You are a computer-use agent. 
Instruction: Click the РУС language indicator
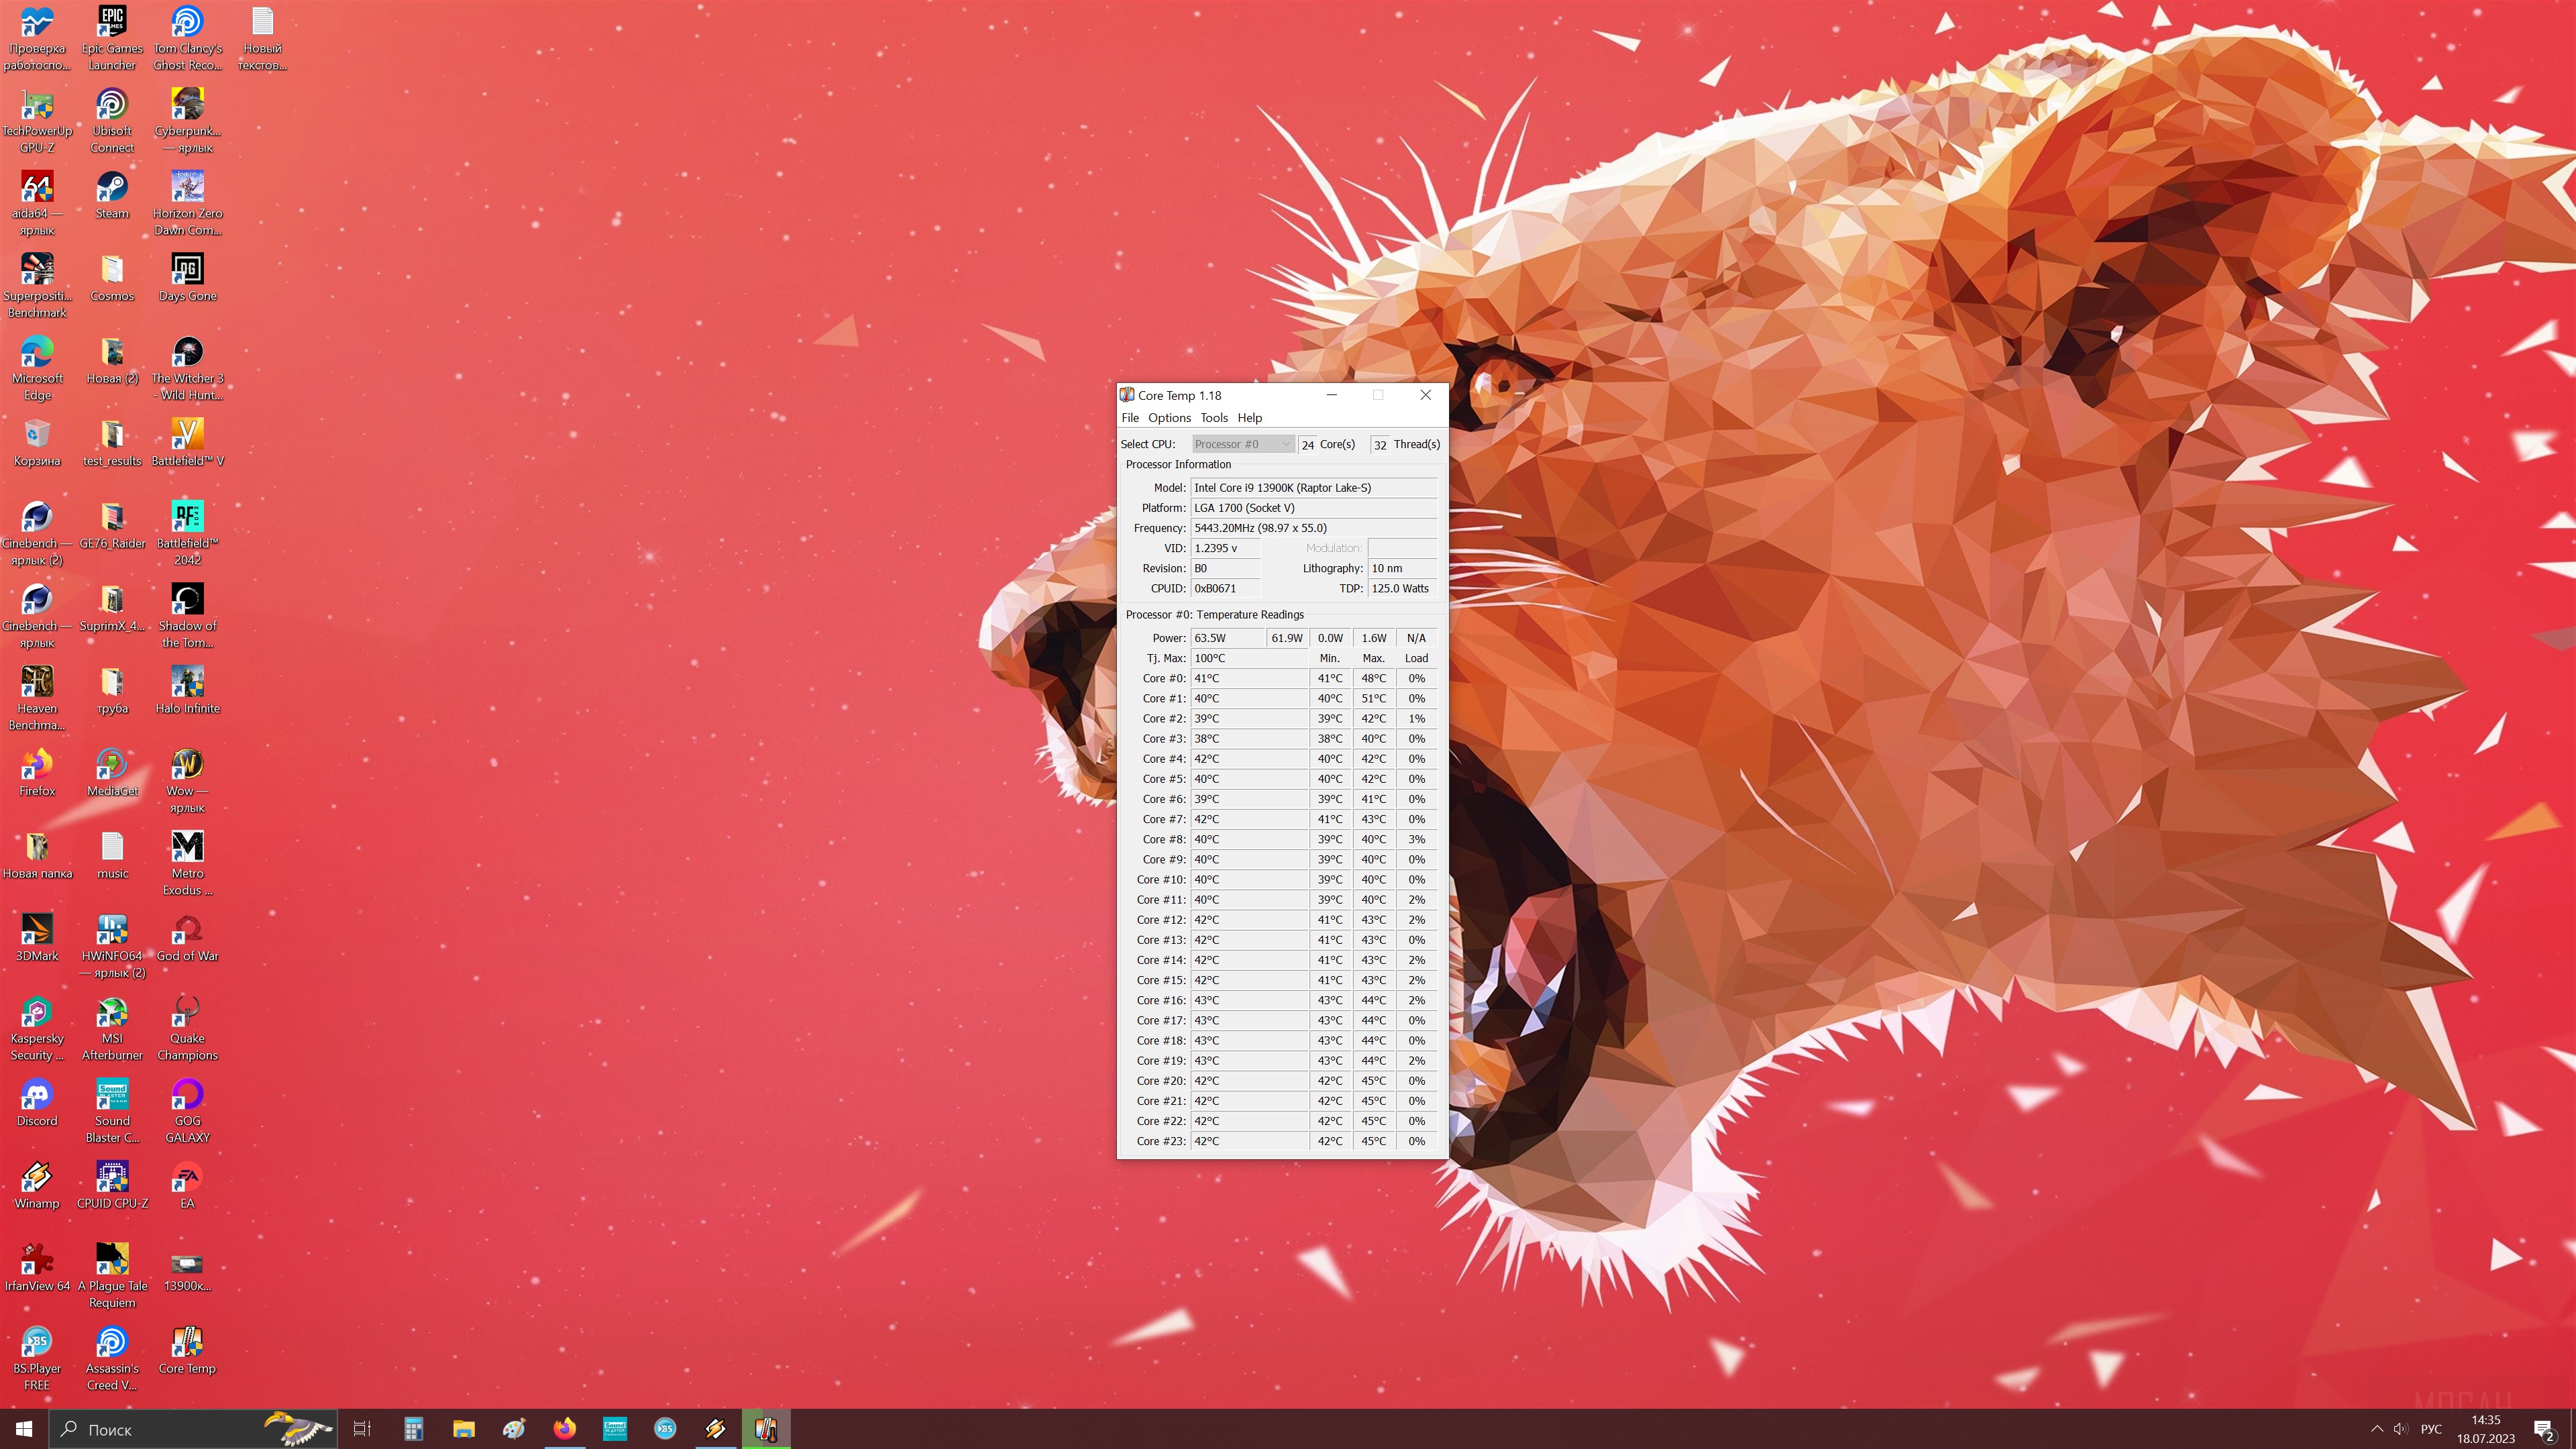click(x=2431, y=1428)
